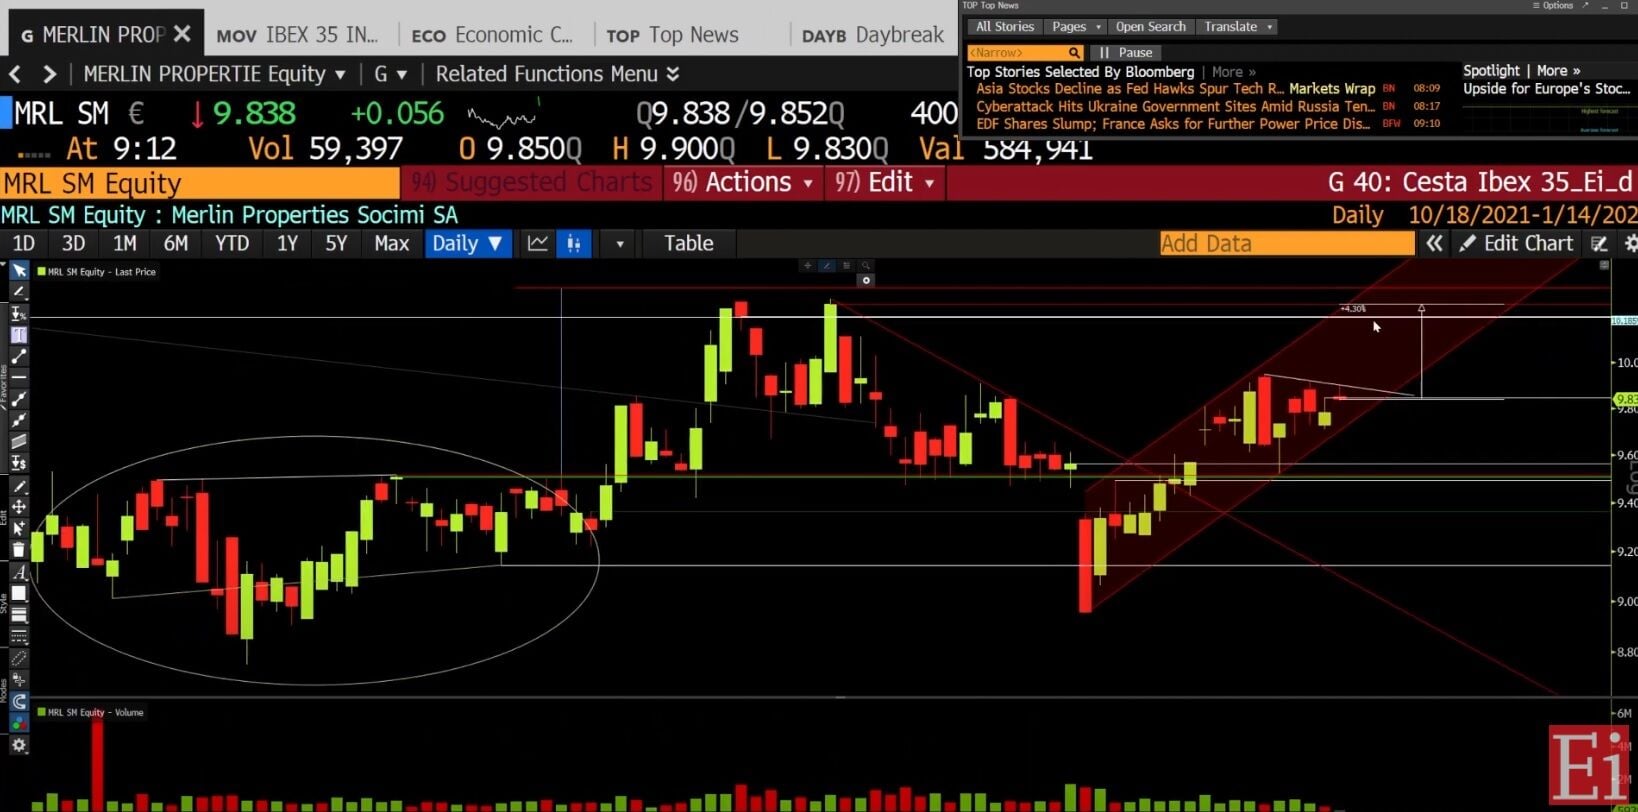Click the Add Data input field

click(x=1287, y=243)
